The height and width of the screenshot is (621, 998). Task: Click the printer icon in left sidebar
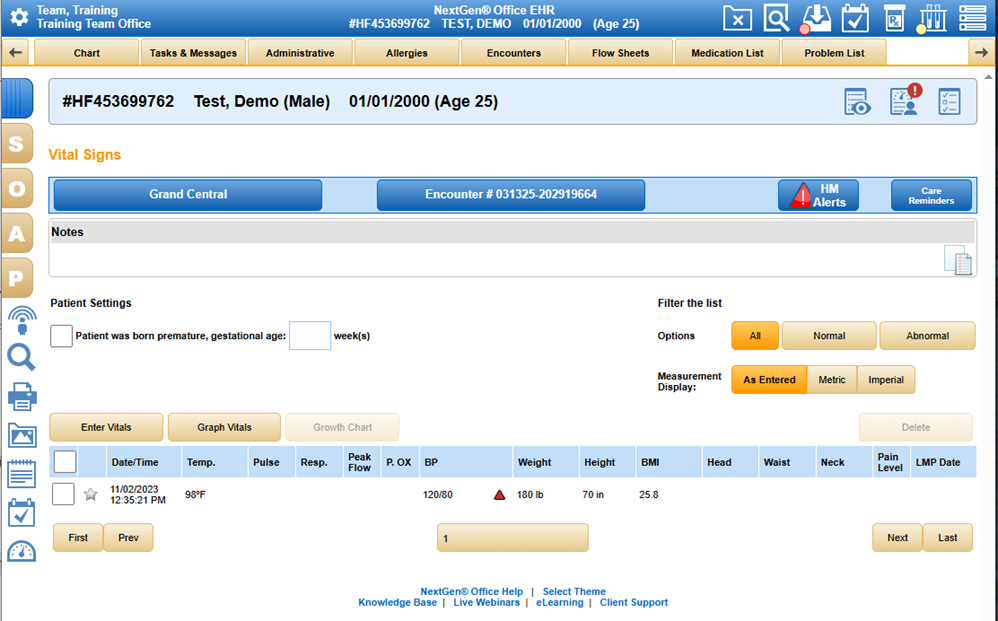(x=21, y=396)
